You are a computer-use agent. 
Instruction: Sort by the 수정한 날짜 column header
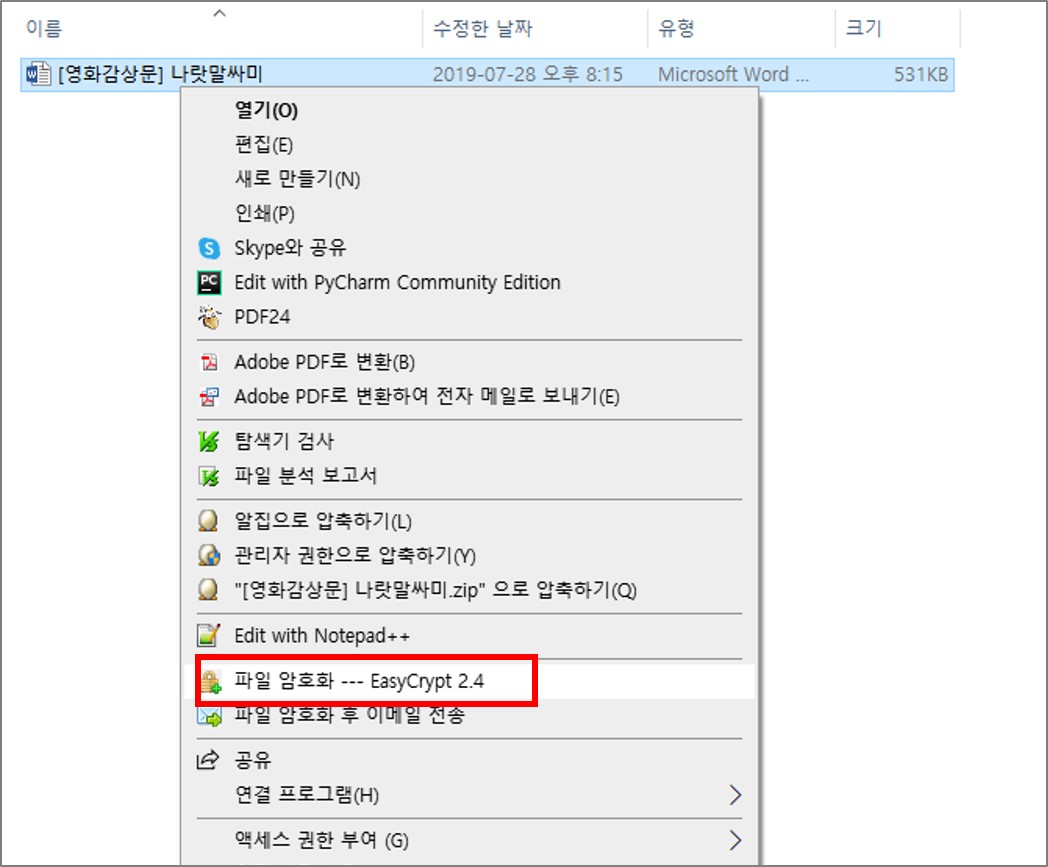coord(483,28)
